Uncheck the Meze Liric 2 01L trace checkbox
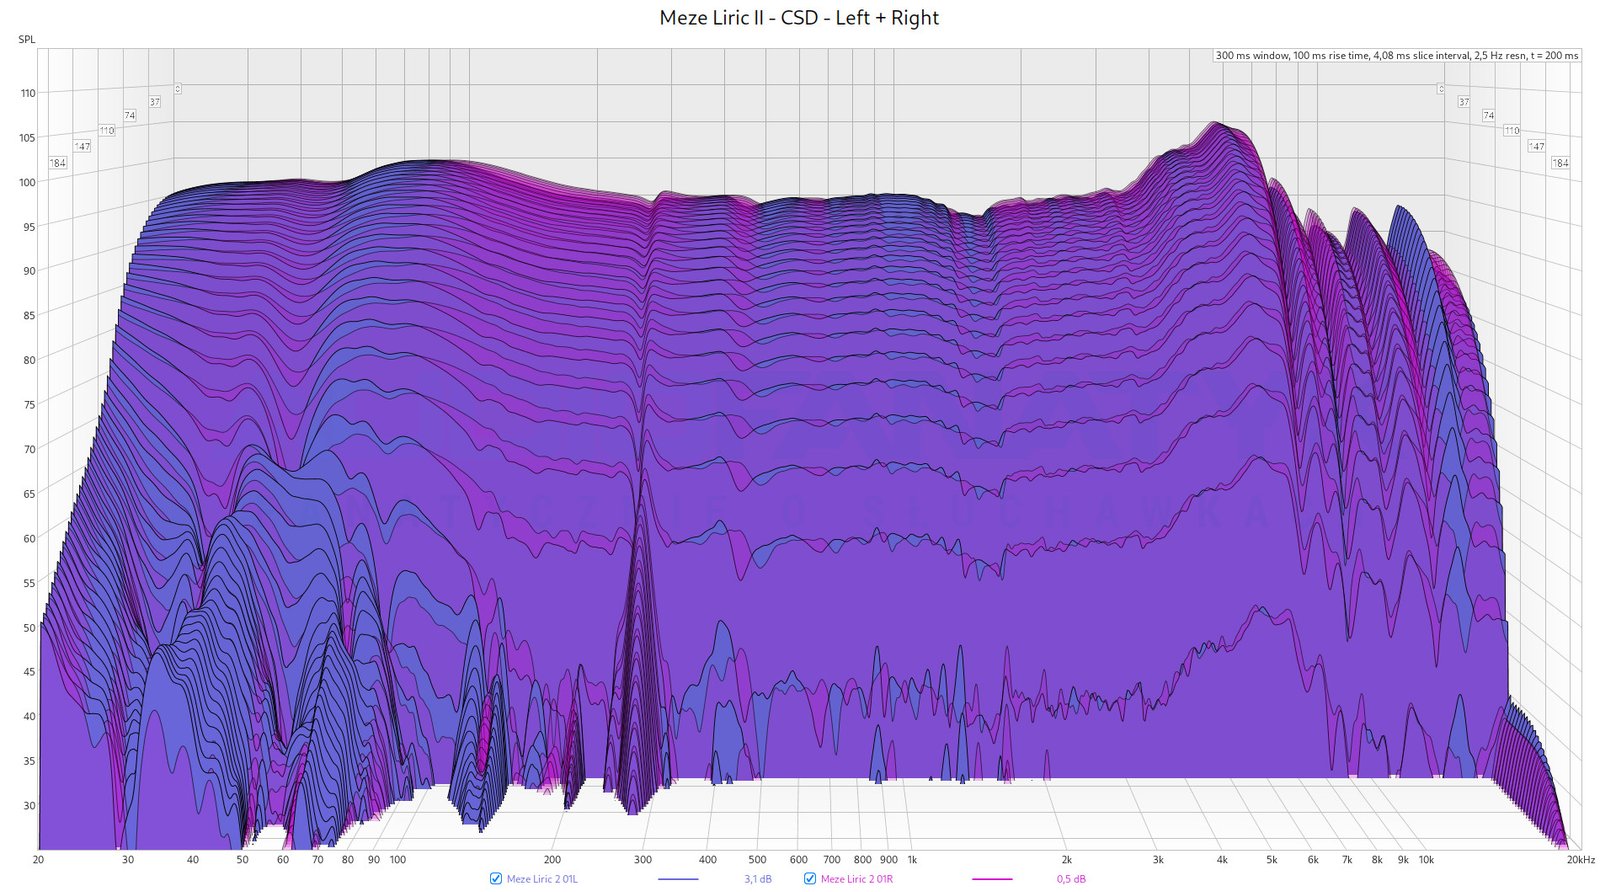 click(495, 879)
